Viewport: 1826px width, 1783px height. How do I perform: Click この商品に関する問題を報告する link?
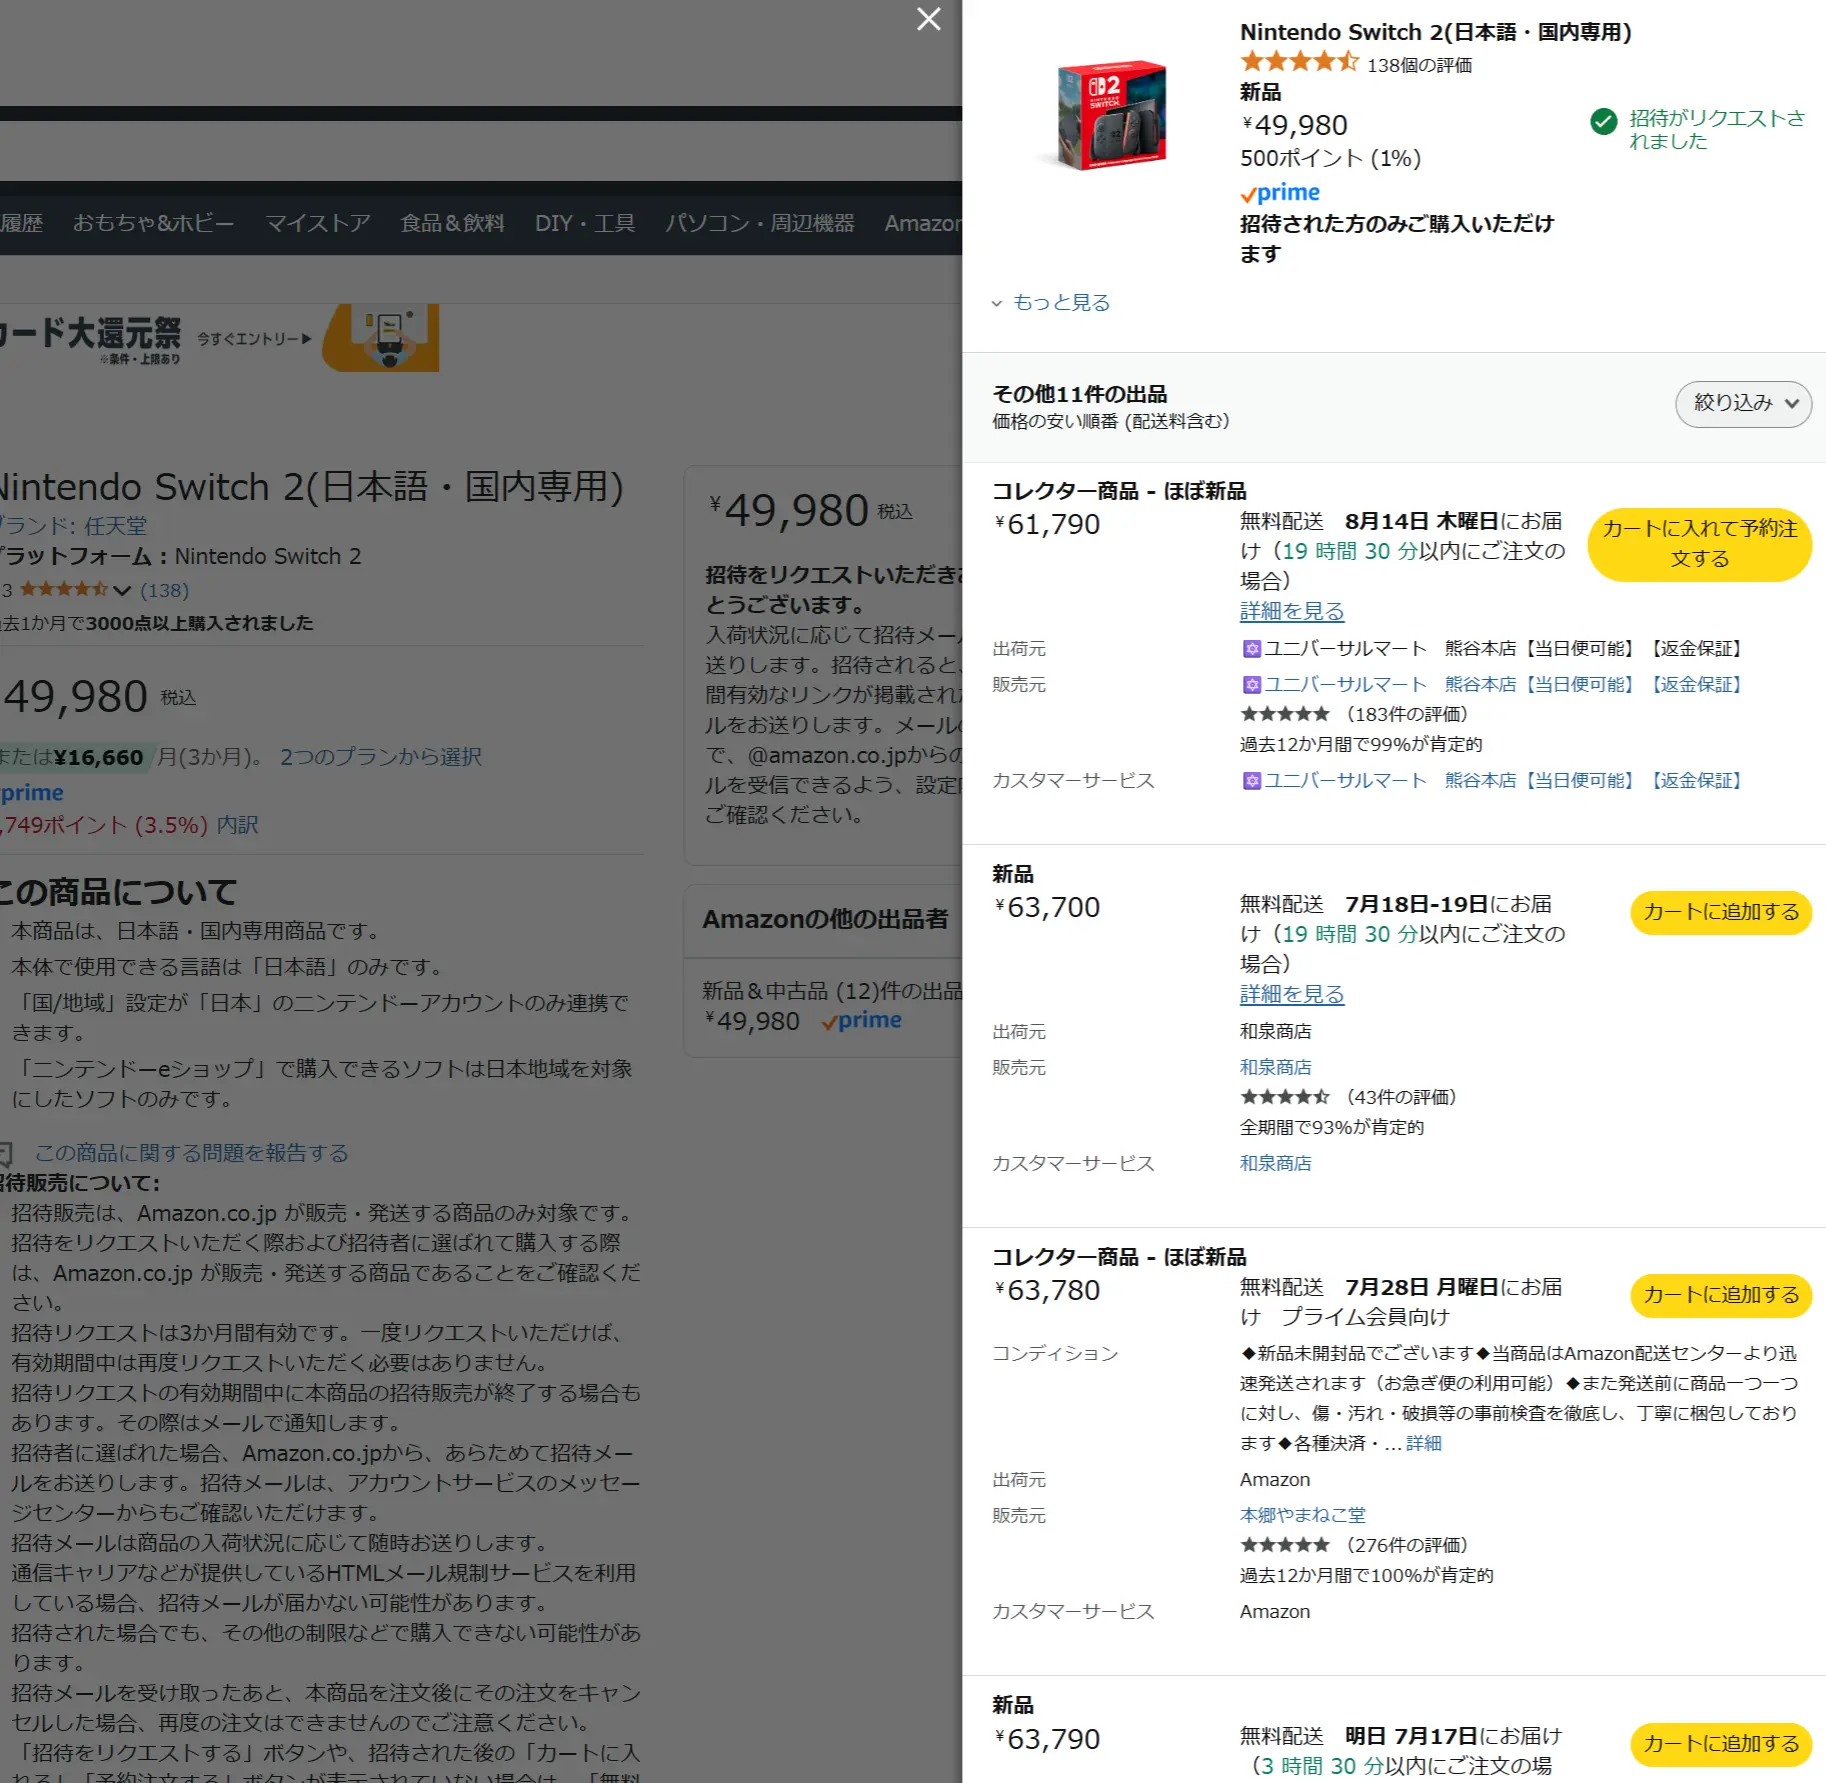click(191, 1153)
